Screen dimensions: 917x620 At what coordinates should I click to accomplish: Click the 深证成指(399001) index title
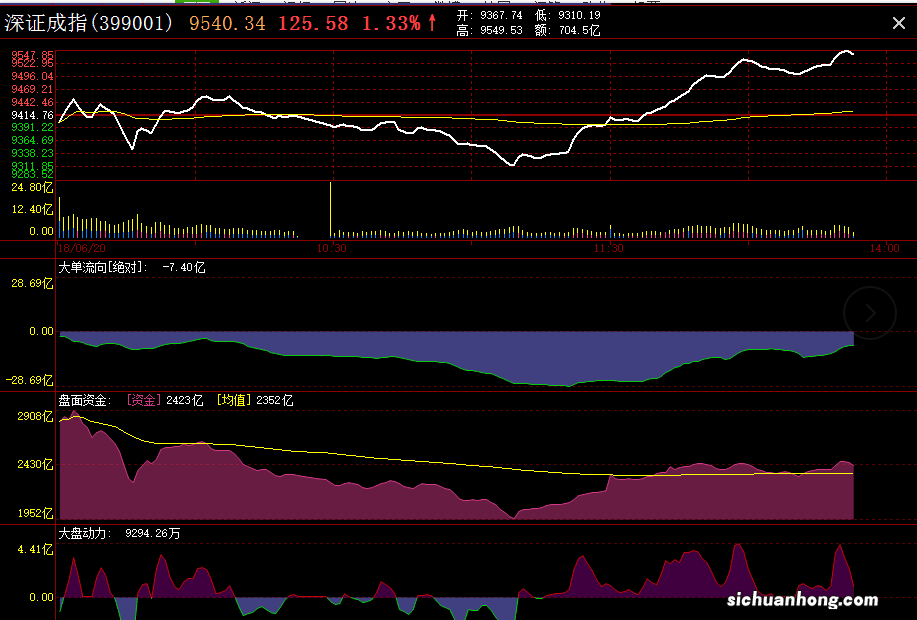(x=89, y=23)
